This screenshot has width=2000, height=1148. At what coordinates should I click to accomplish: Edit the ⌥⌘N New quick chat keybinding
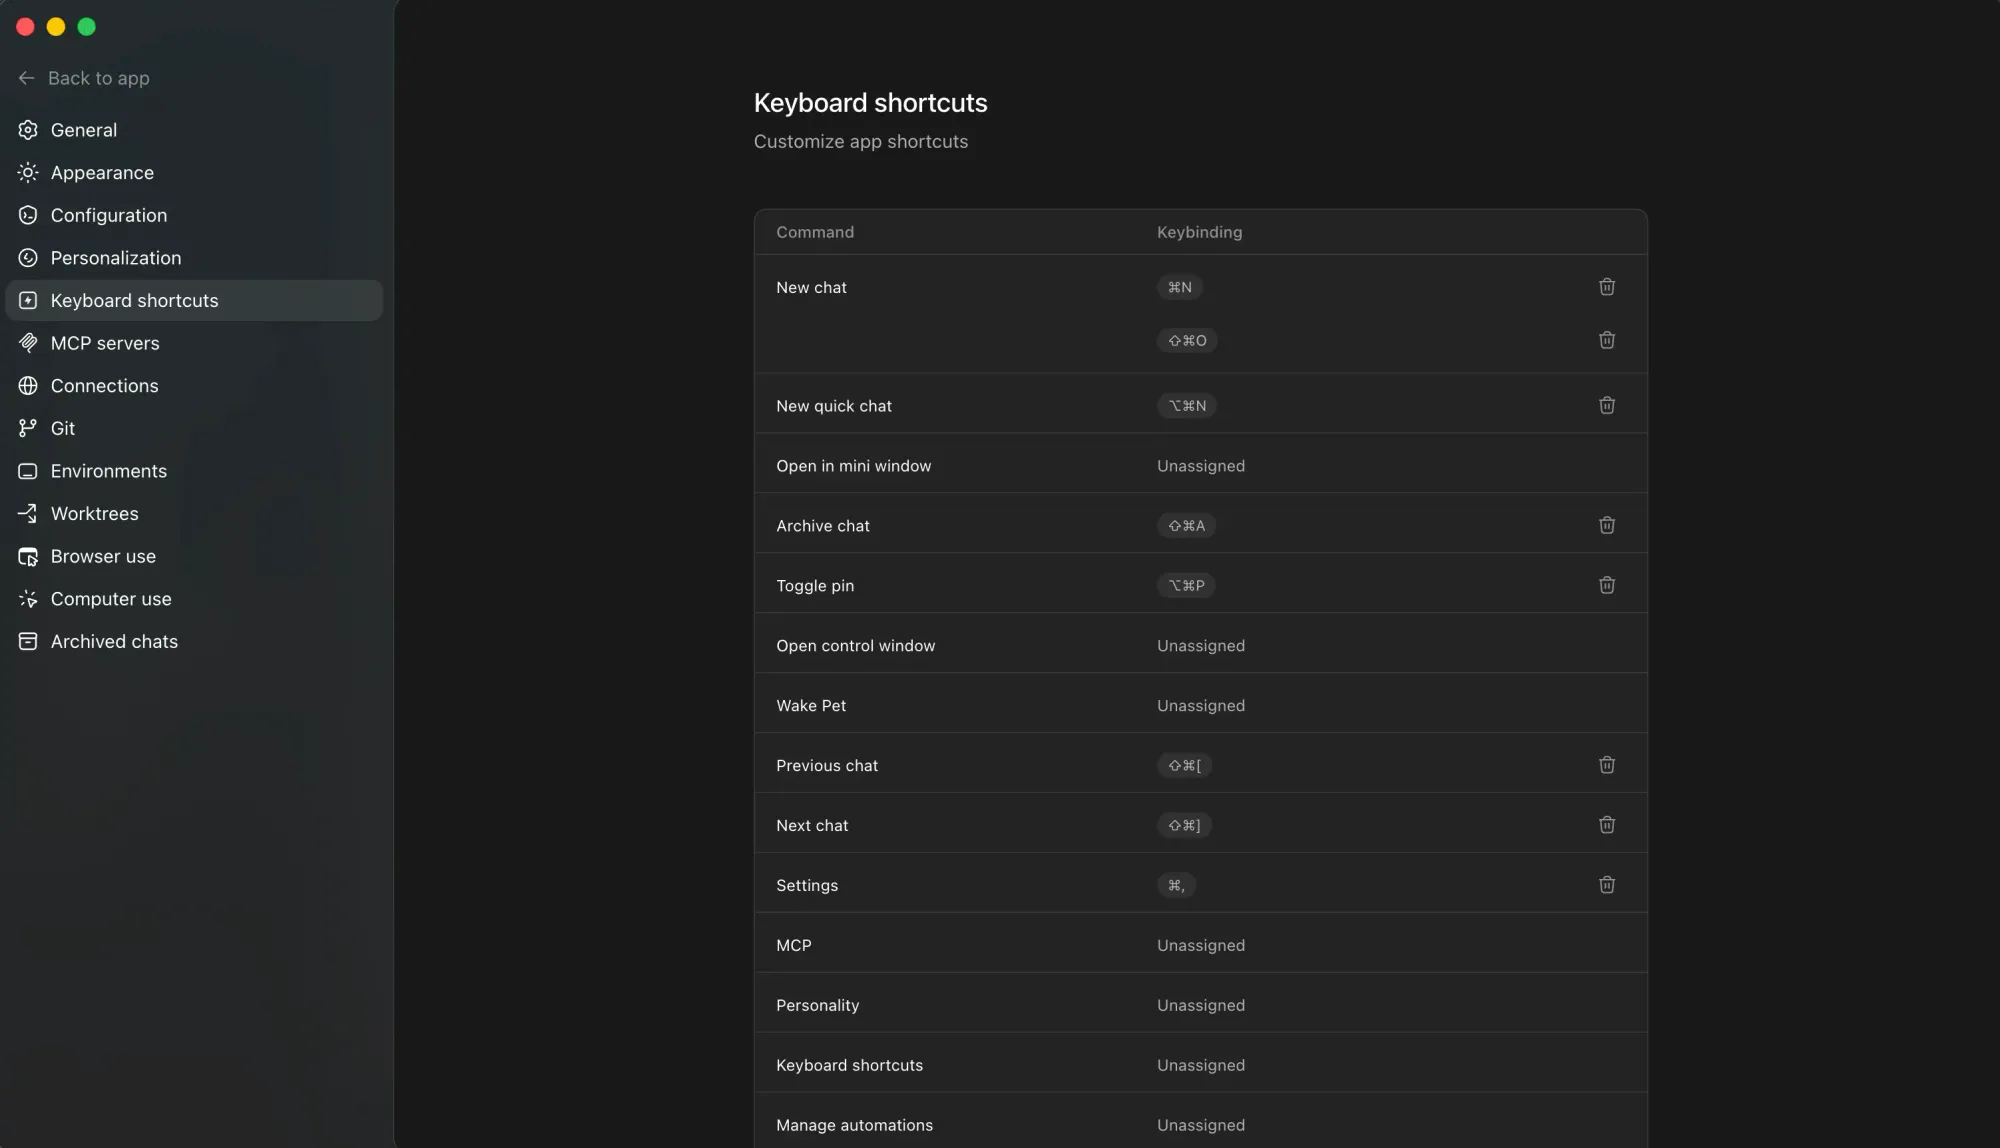tap(1187, 405)
